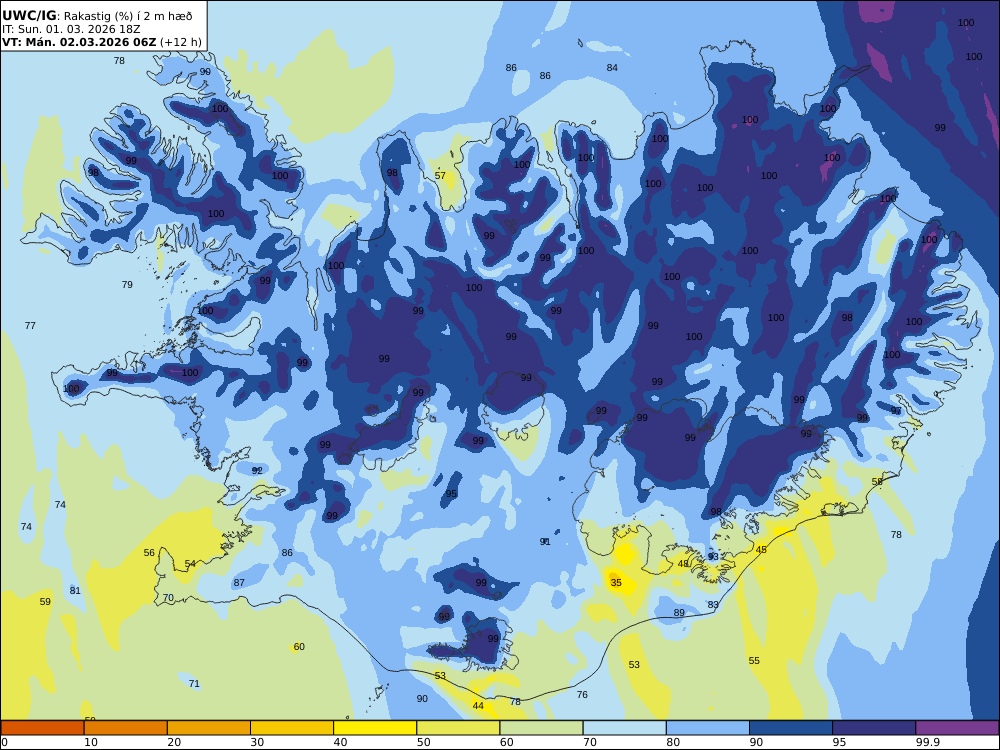1000x750 pixels.
Task: Click the humidity value '91' on map
Action: (x=545, y=541)
